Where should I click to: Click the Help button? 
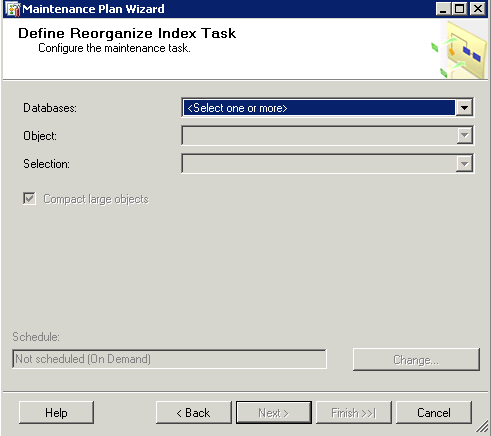coord(56,413)
